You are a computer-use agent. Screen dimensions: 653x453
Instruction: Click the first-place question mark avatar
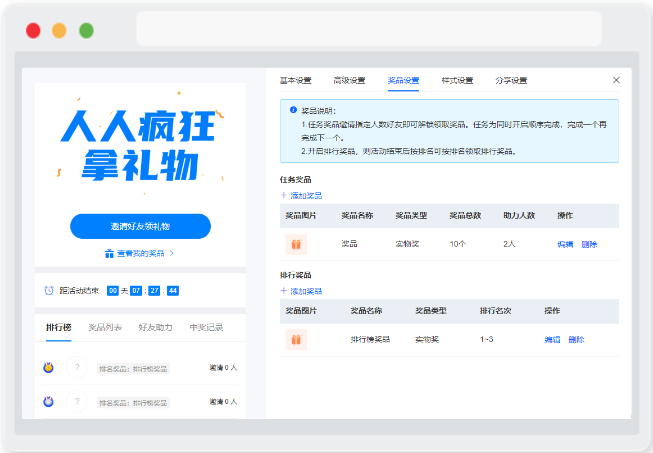pyautogui.click(x=77, y=367)
